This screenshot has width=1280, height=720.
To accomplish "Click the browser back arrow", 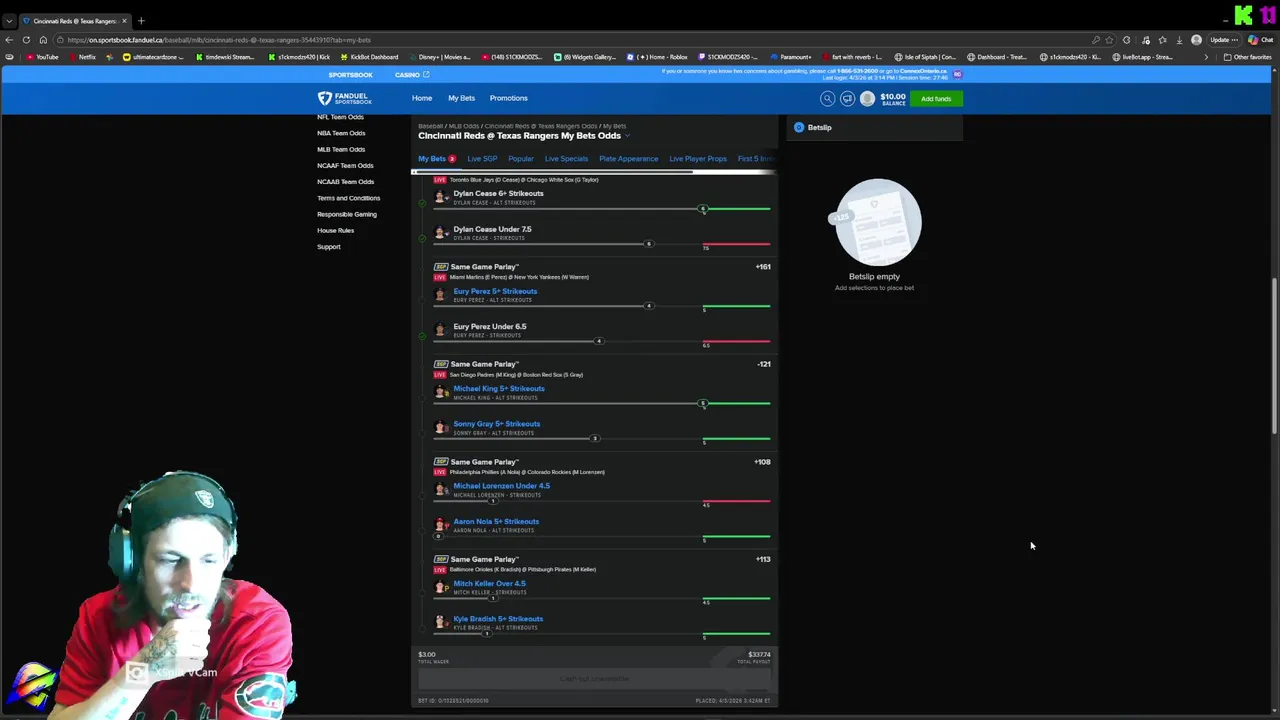I will tap(9, 40).
